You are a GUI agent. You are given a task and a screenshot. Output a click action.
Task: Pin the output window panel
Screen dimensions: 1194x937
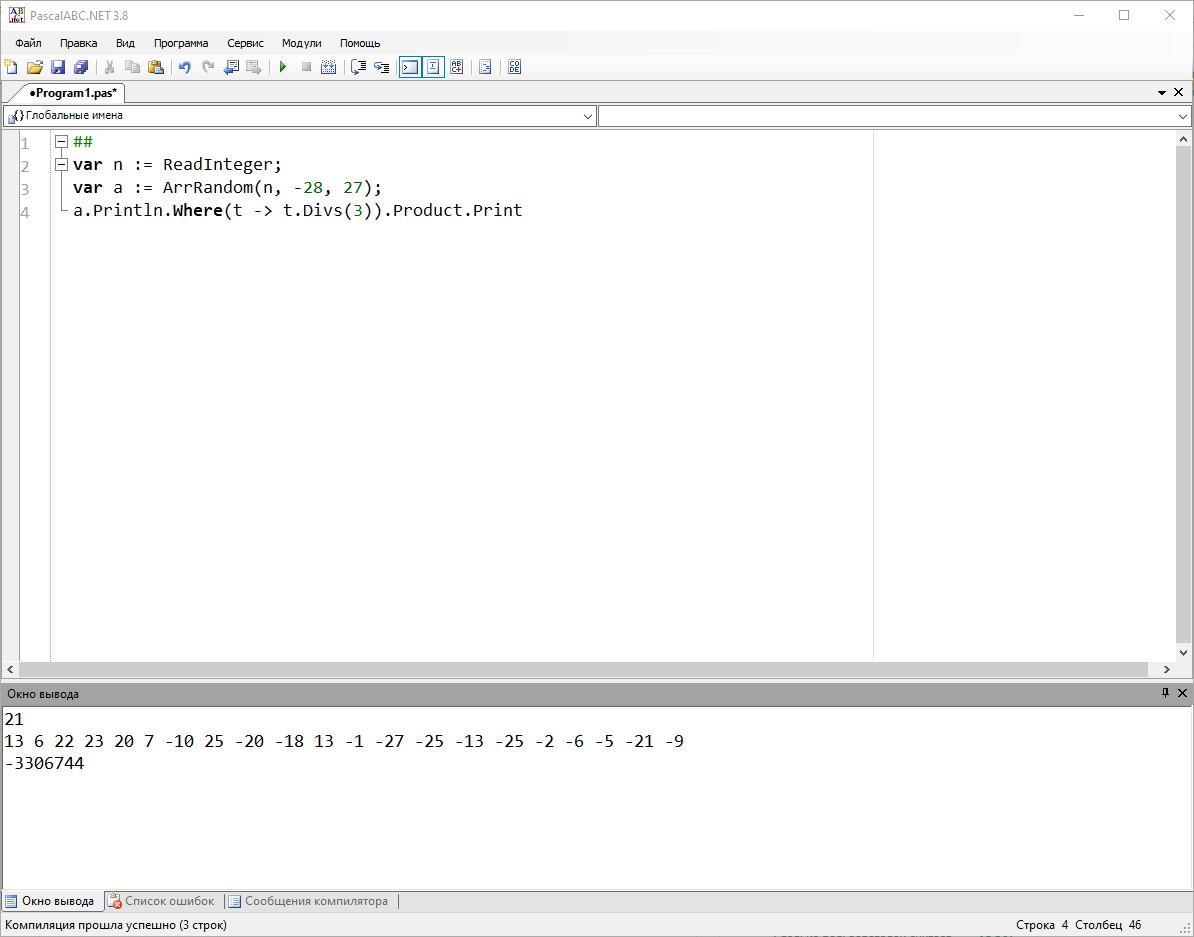click(1165, 693)
